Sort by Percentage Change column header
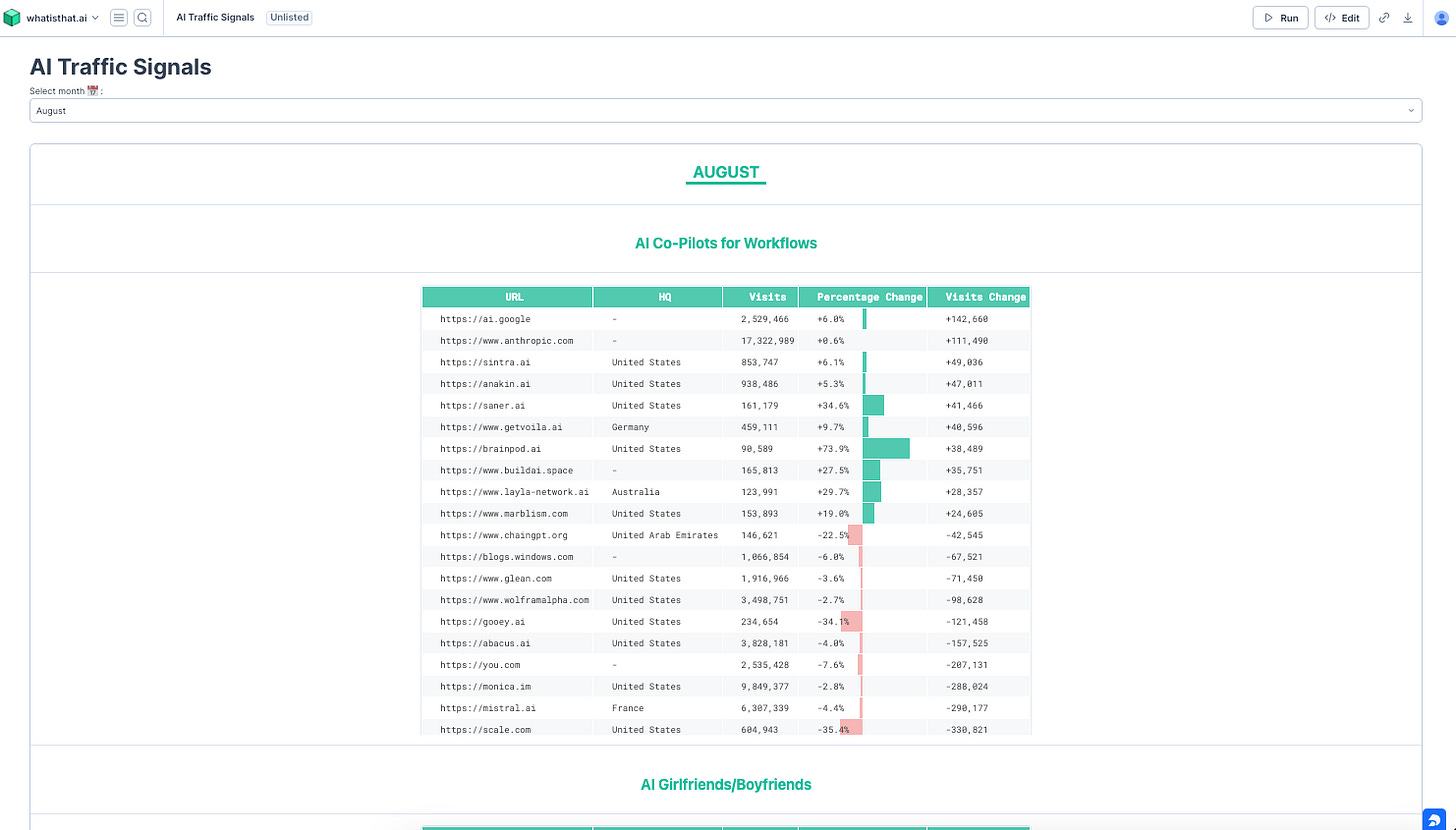1456x830 pixels. [x=863, y=297]
